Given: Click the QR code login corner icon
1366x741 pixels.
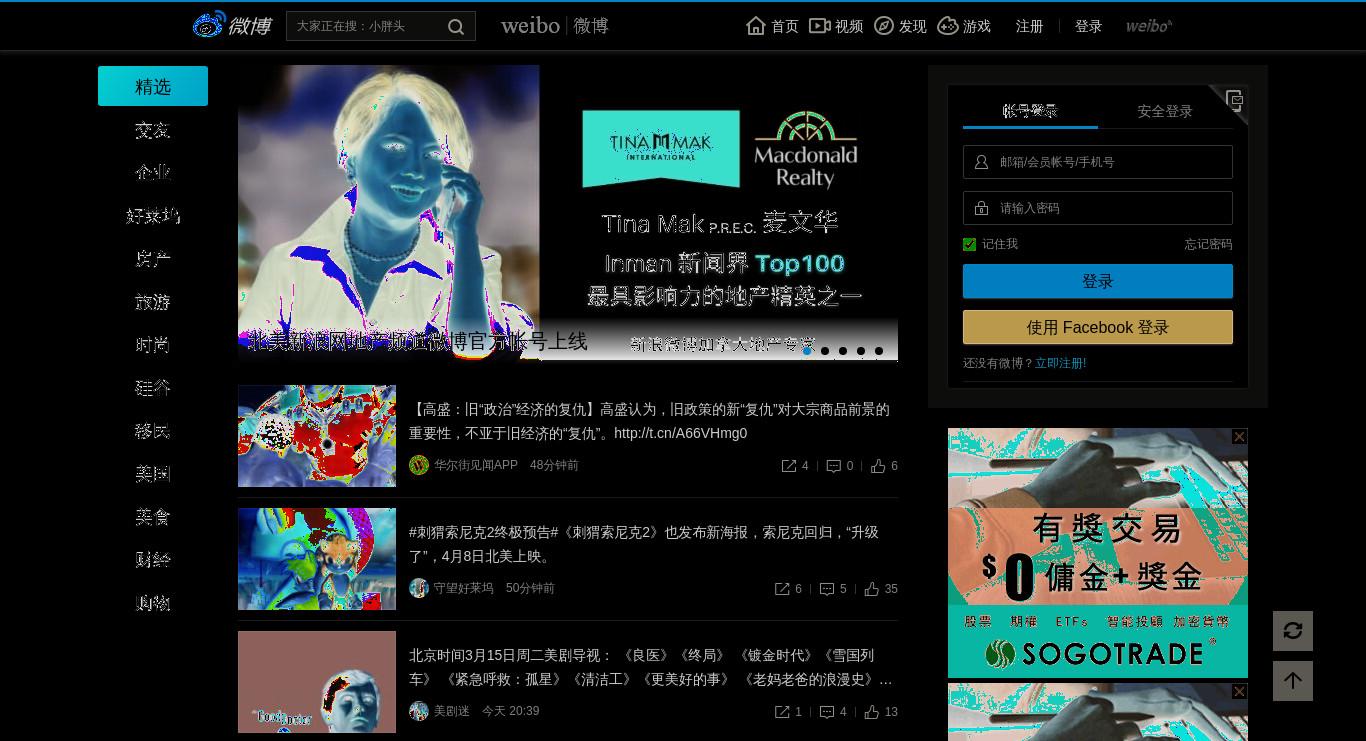Looking at the screenshot, I should click(1234, 99).
